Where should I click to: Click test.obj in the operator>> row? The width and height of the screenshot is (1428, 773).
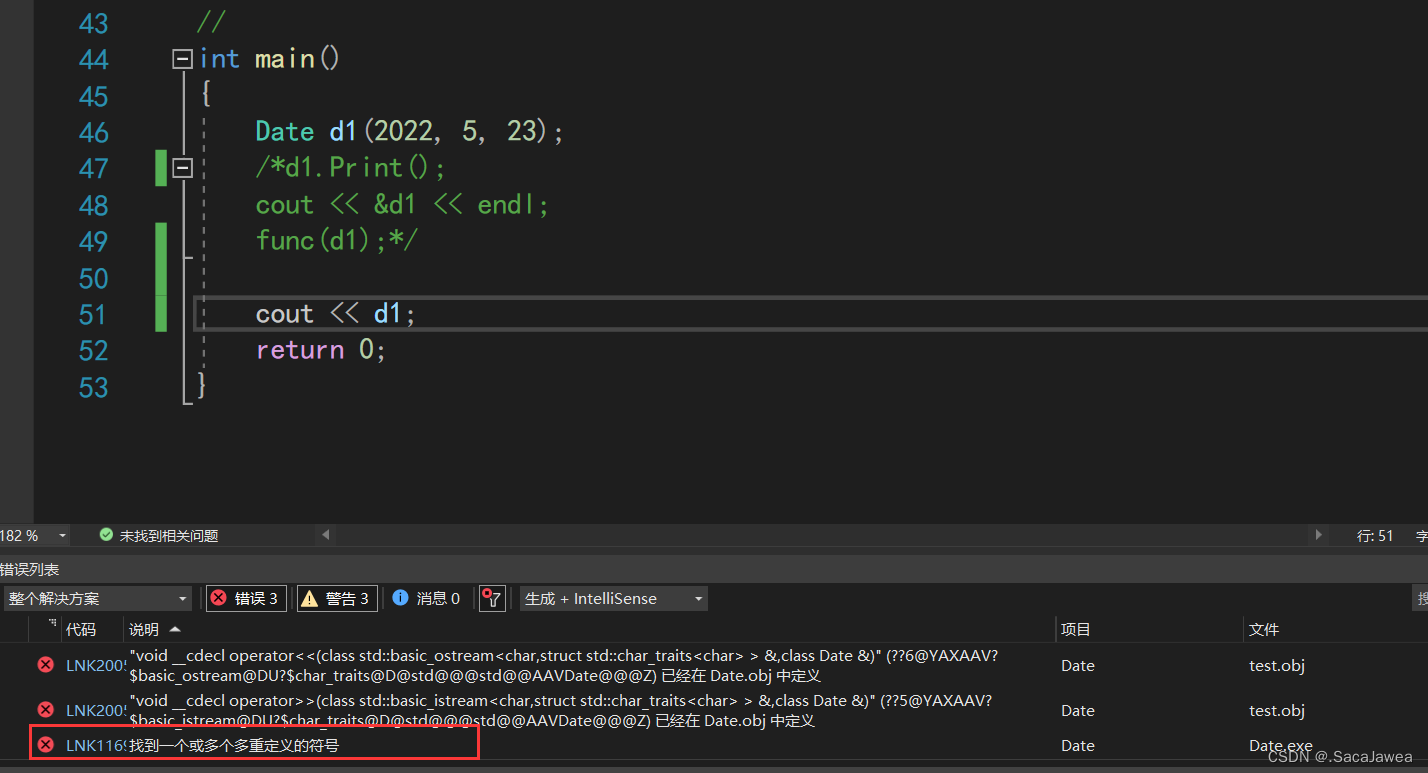click(x=1277, y=711)
